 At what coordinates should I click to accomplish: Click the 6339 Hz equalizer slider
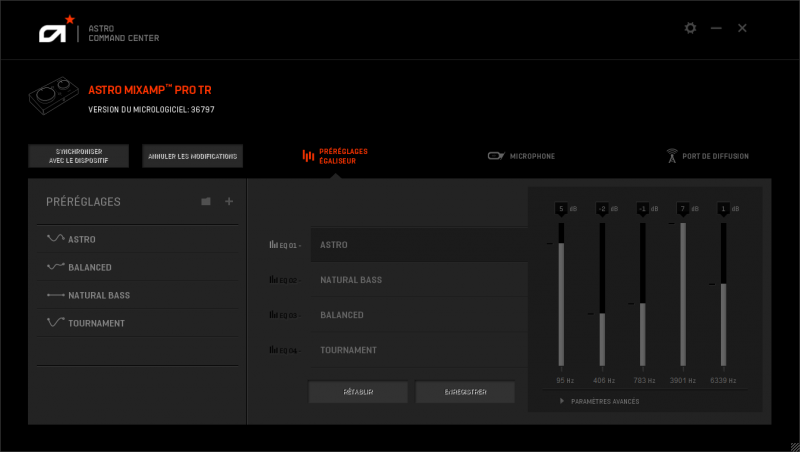(x=723, y=294)
